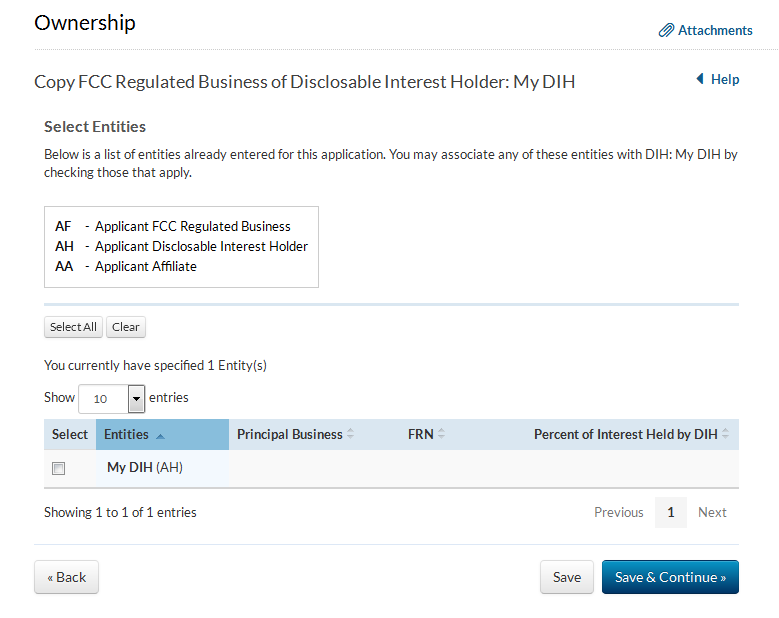Screen dimensions: 779x618
Task: Click Save & Continue
Action: [670, 577]
